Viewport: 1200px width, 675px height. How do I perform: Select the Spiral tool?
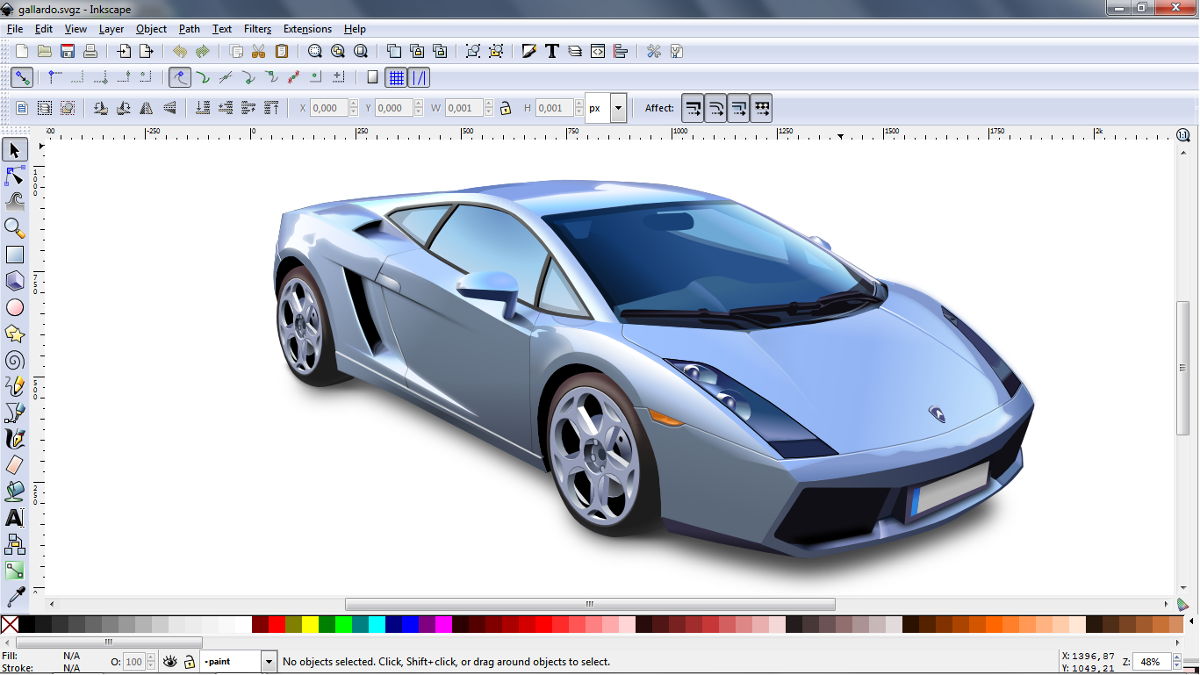(x=14, y=360)
